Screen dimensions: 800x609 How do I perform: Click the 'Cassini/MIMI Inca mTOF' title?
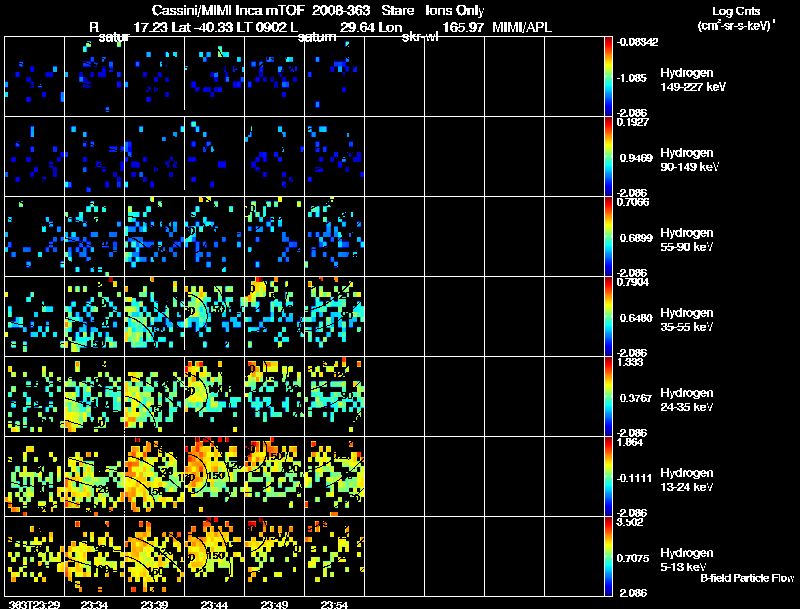[x=228, y=11]
